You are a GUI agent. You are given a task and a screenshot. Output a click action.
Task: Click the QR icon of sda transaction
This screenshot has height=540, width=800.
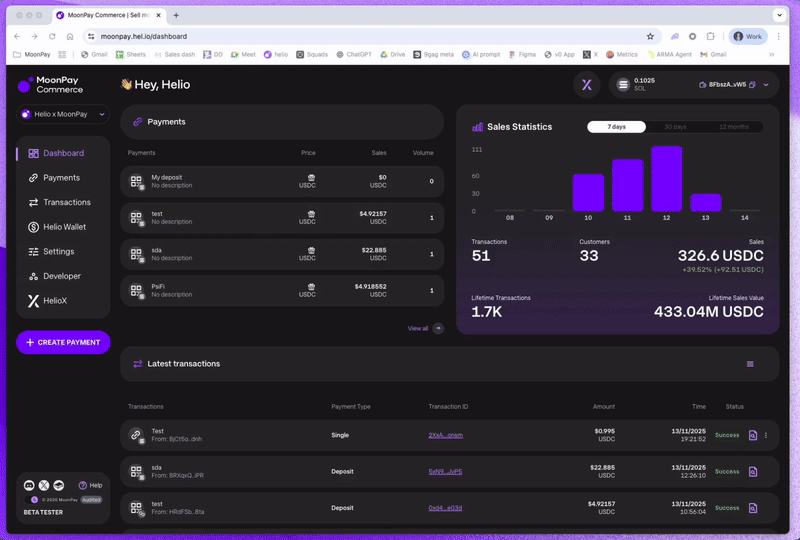pos(136,472)
